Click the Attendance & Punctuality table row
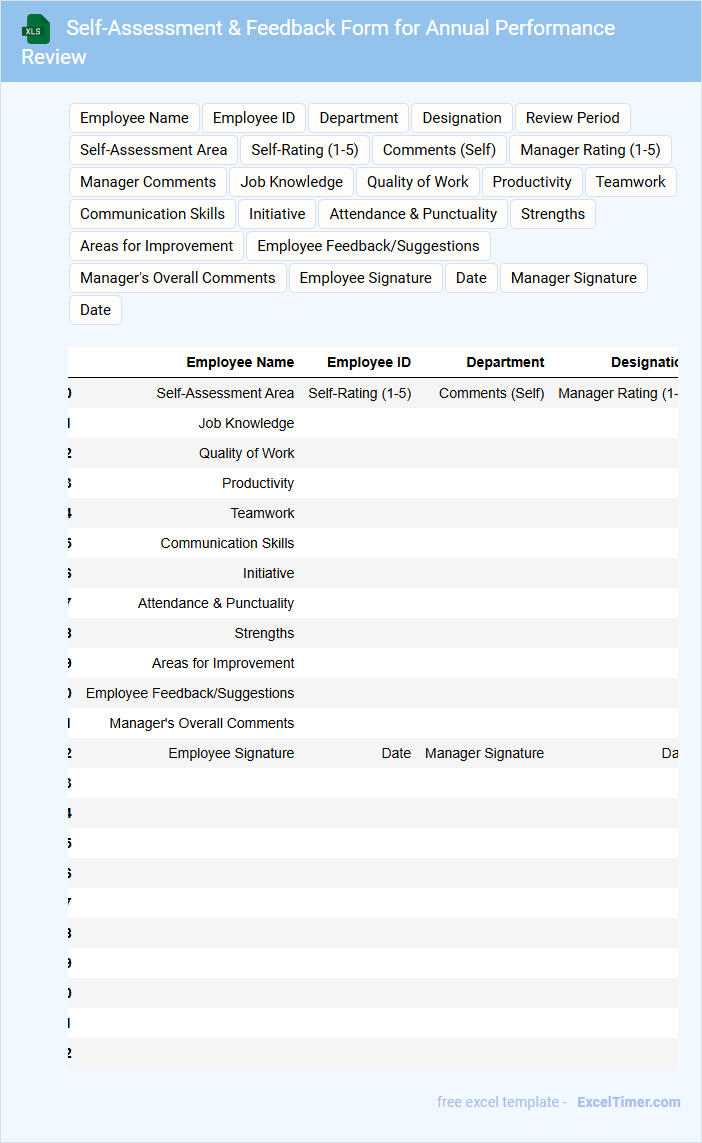This screenshot has height=1143, width=702. click(373, 603)
